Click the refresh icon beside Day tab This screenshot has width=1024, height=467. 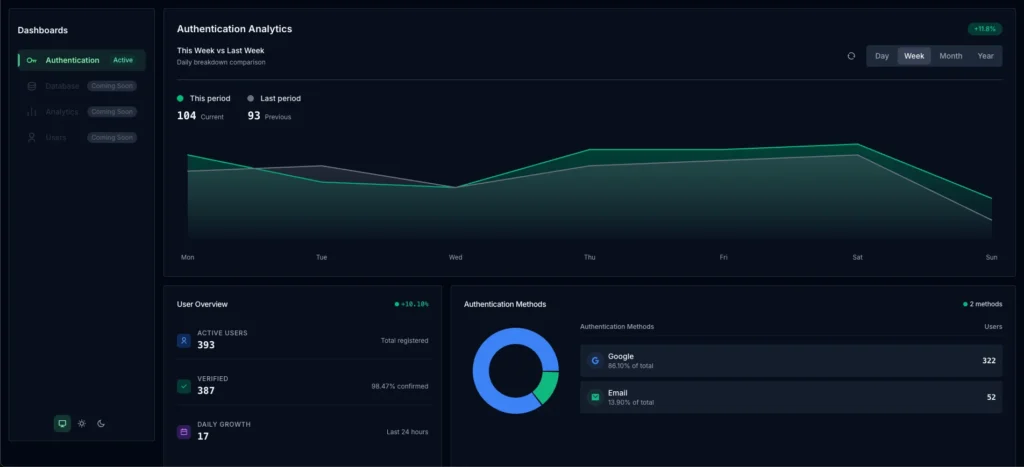tap(851, 56)
